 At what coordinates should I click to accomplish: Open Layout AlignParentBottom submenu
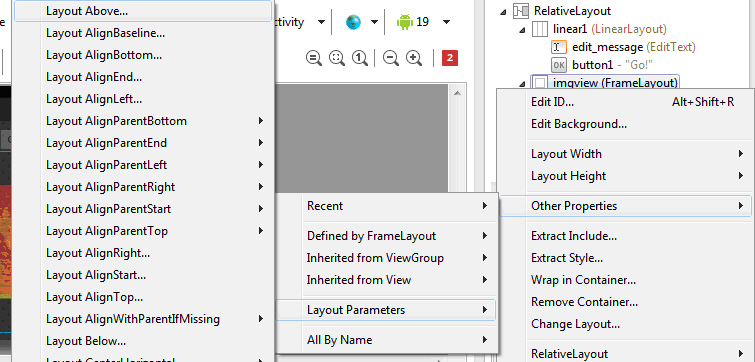pyautogui.click(x=143, y=121)
